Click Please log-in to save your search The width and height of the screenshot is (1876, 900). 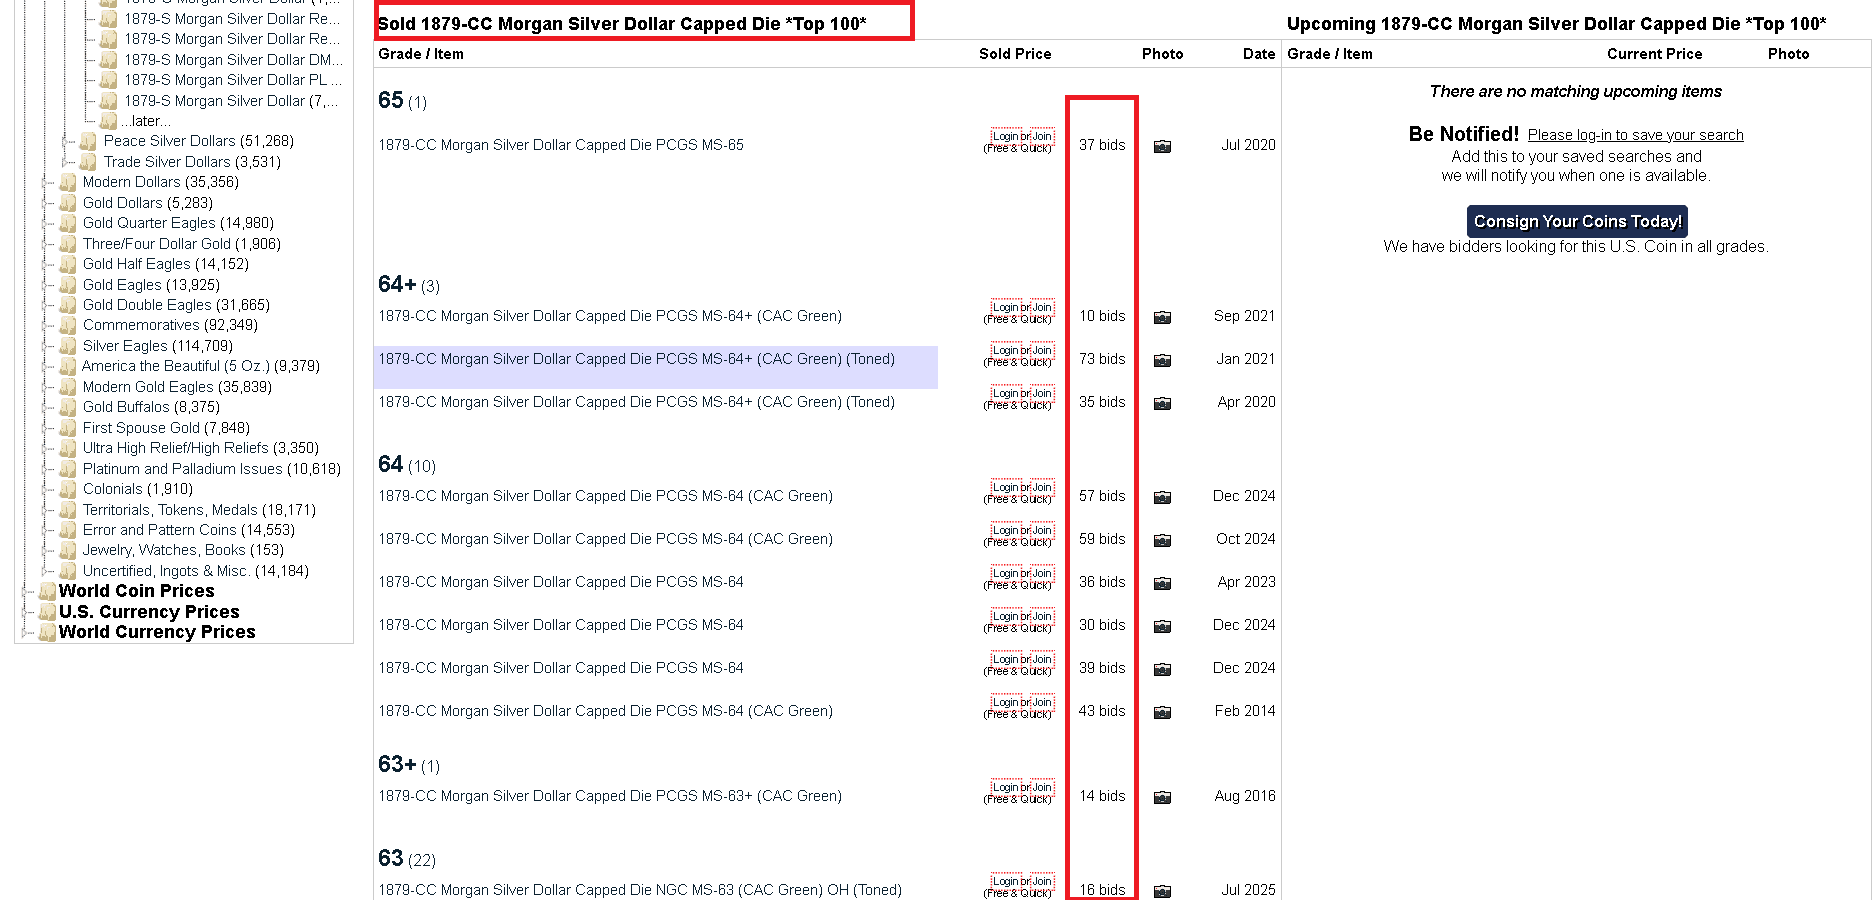tap(1635, 135)
